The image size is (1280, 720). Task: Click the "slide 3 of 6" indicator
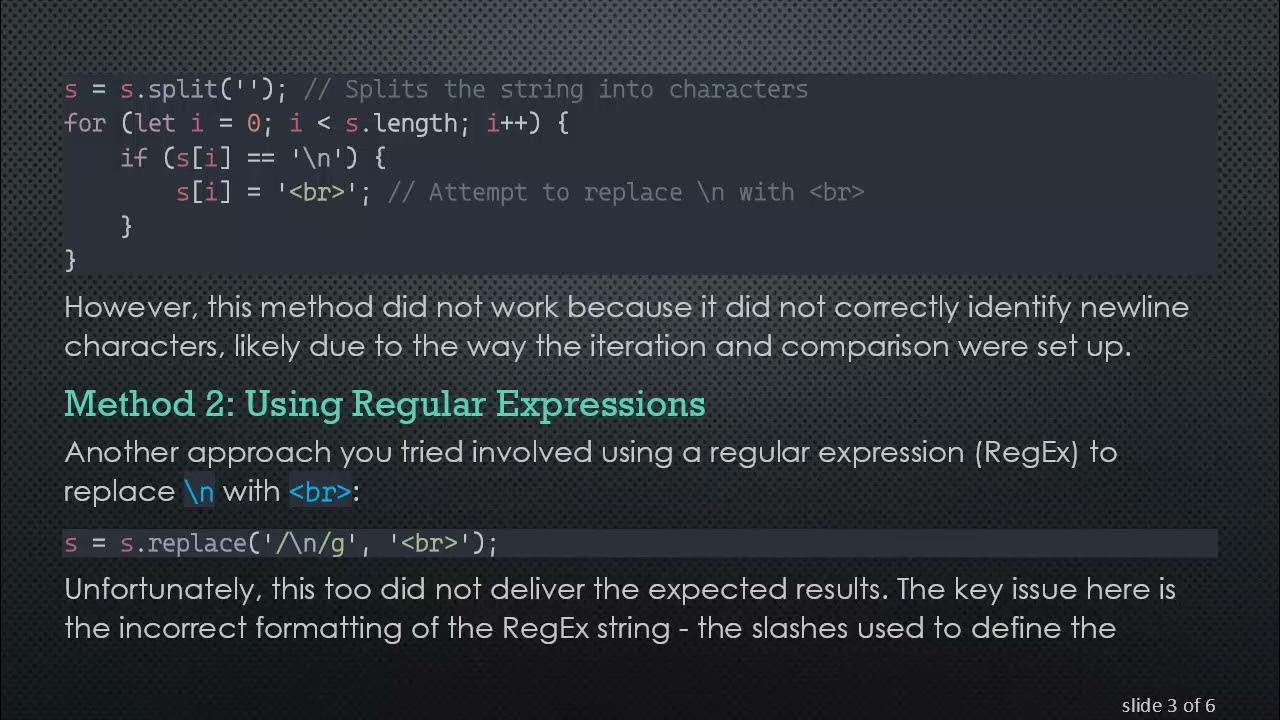pos(1168,705)
